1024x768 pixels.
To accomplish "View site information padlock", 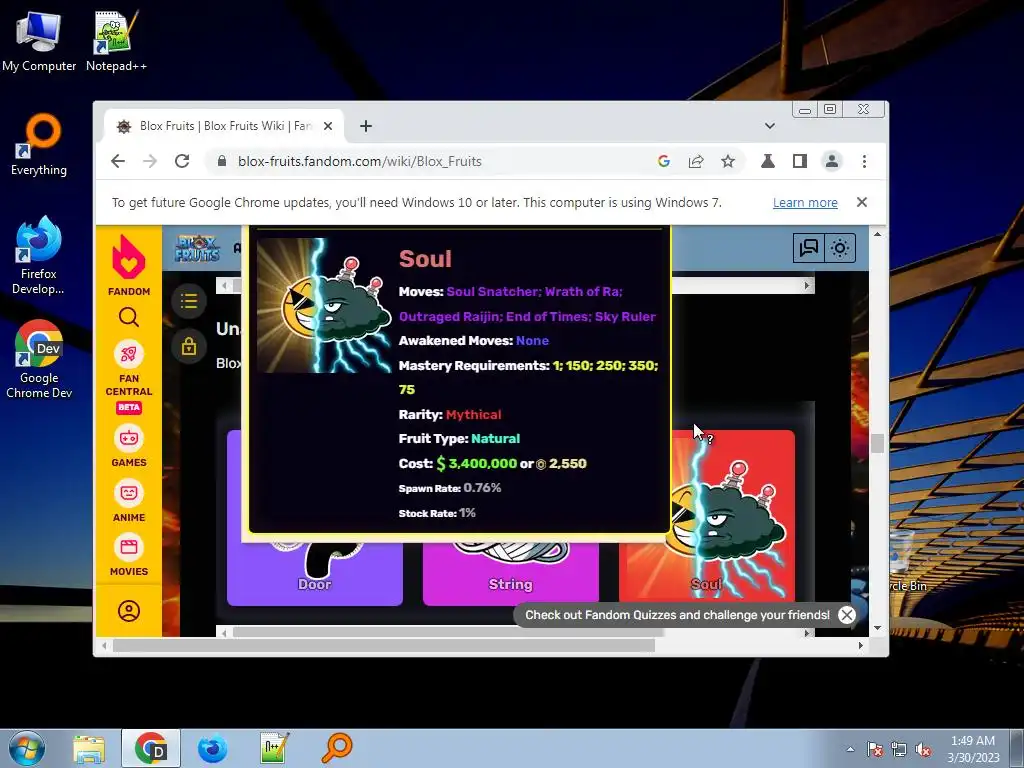I will [x=221, y=161].
